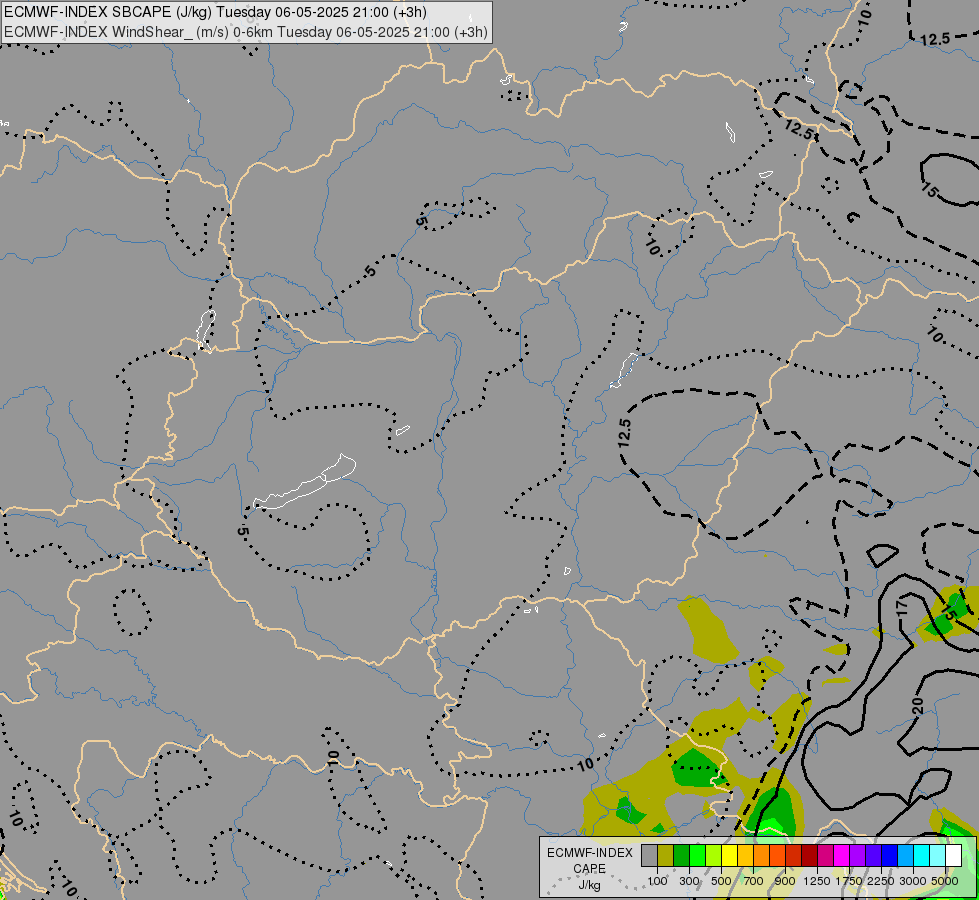Pick the pure blue legend swatch
This screenshot has height=900, width=979.
(890, 855)
